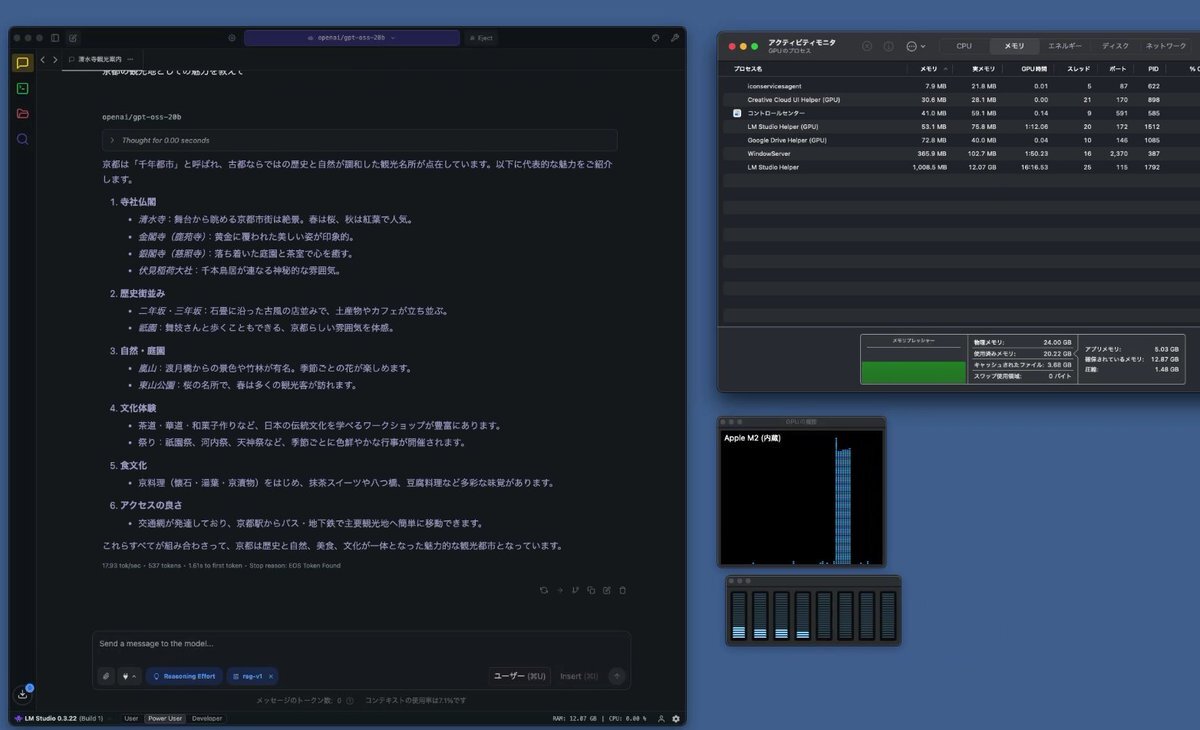The width and height of the screenshot is (1200, 730).
Task: Expand the 'Thought for 0.00 seconds' section
Action: [x=359, y=140]
